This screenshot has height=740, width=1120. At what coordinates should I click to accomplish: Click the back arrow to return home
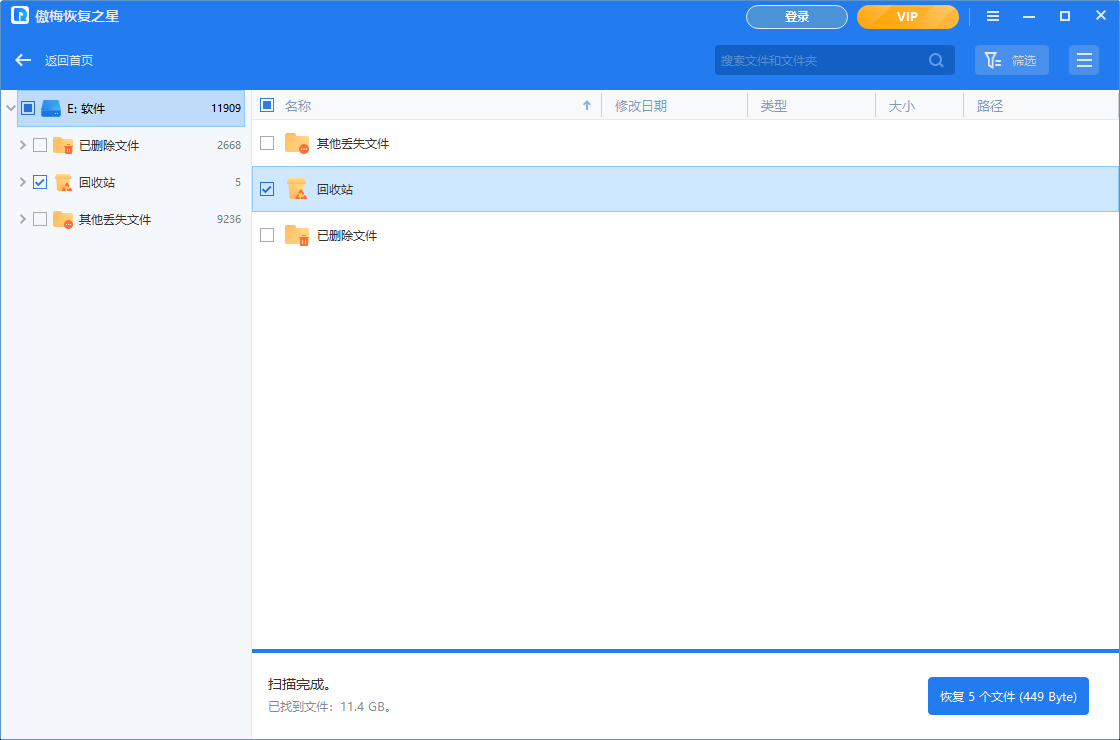(x=23, y=60)
